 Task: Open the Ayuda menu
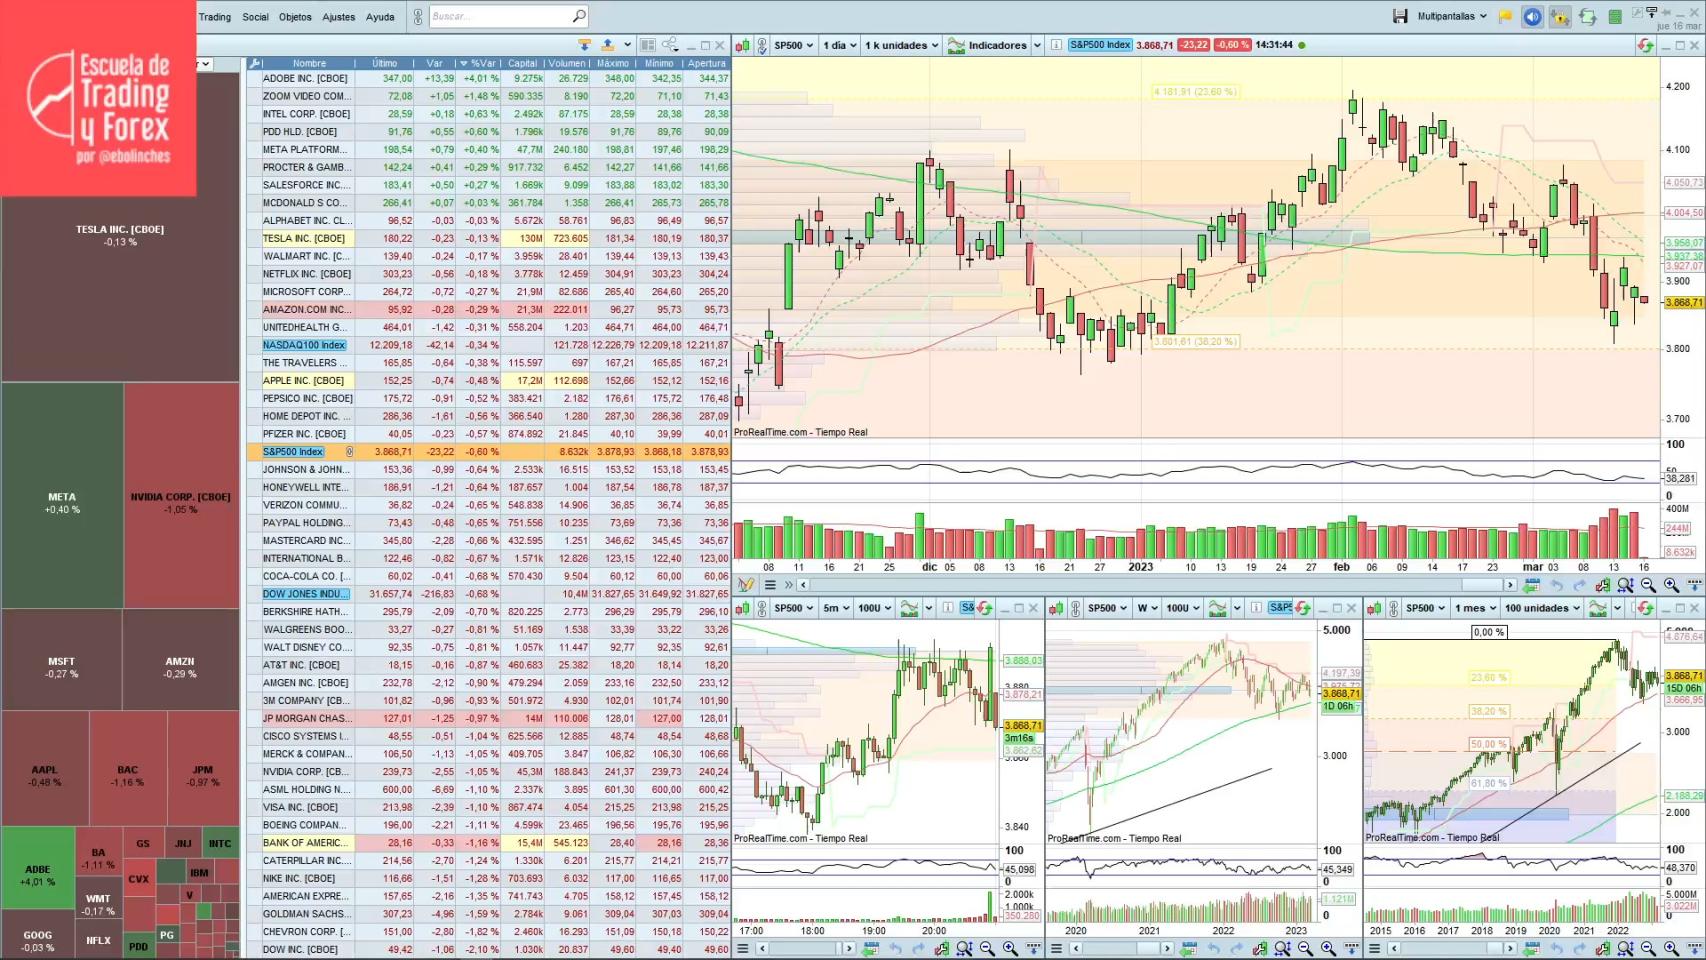pos(380,17)
